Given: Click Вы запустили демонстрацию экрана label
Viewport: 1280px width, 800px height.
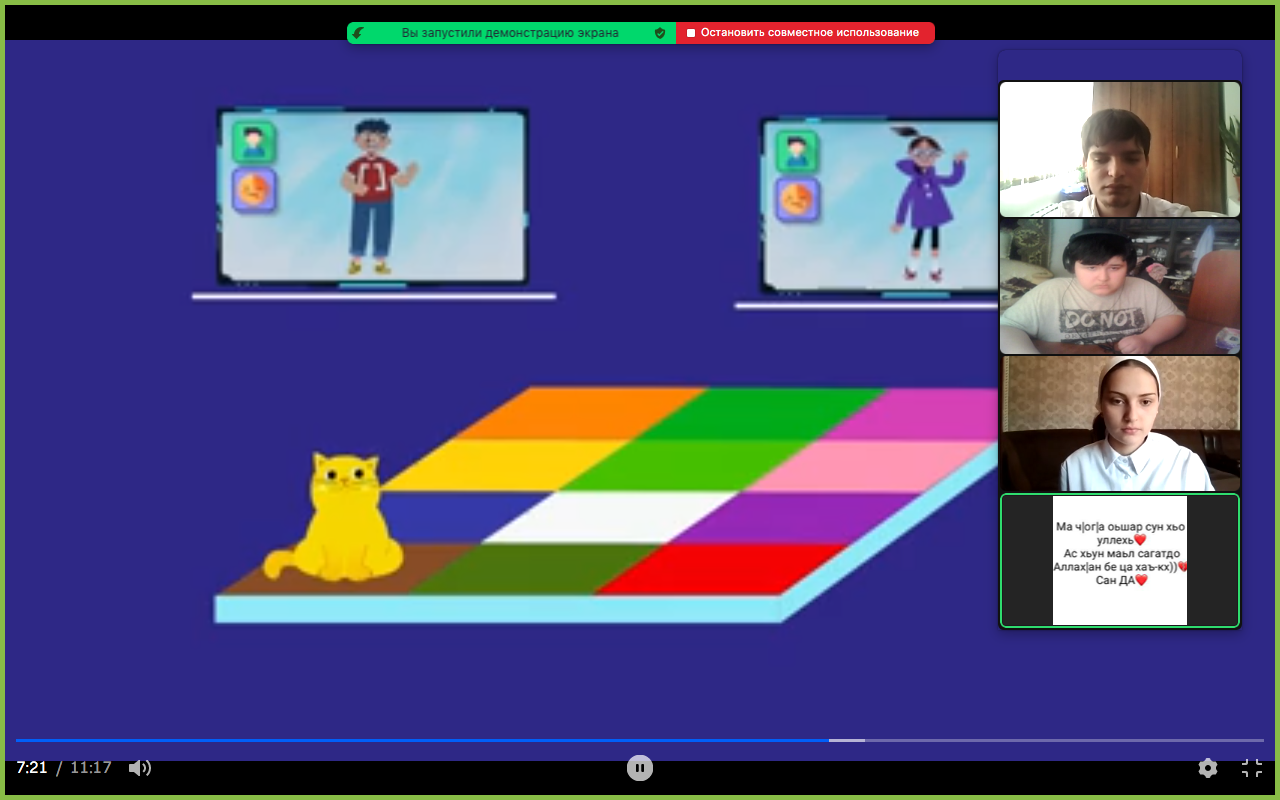Looking at the screenshot, I should click(510, 33).
